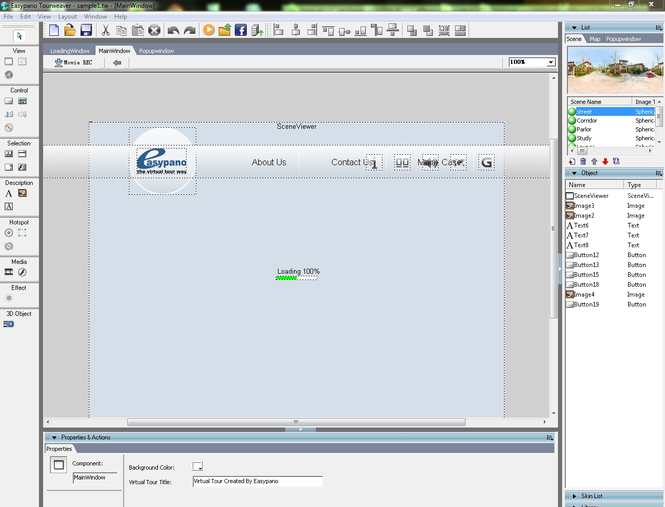Click the Copy toolbar icon

[x=122, y=31]
